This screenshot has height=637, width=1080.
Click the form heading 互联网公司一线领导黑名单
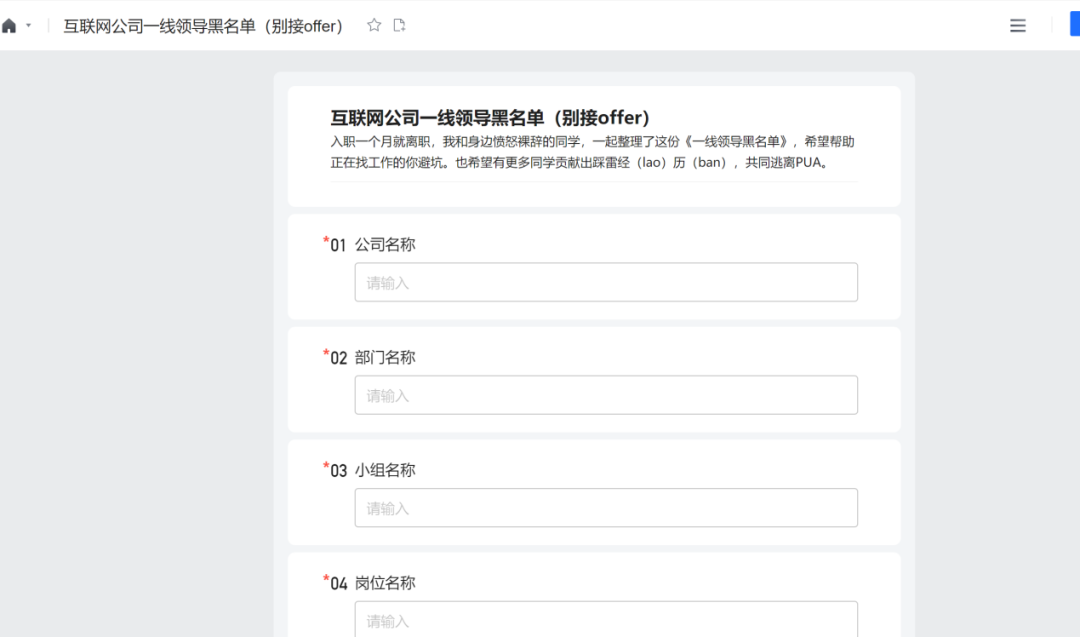490,118
